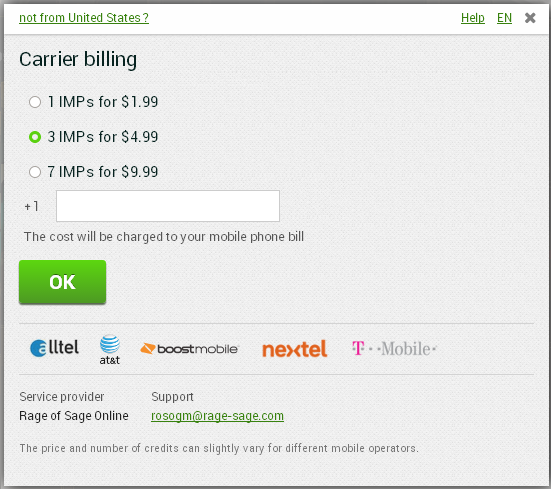Click the T-Mobile logo

coord(394,349)
